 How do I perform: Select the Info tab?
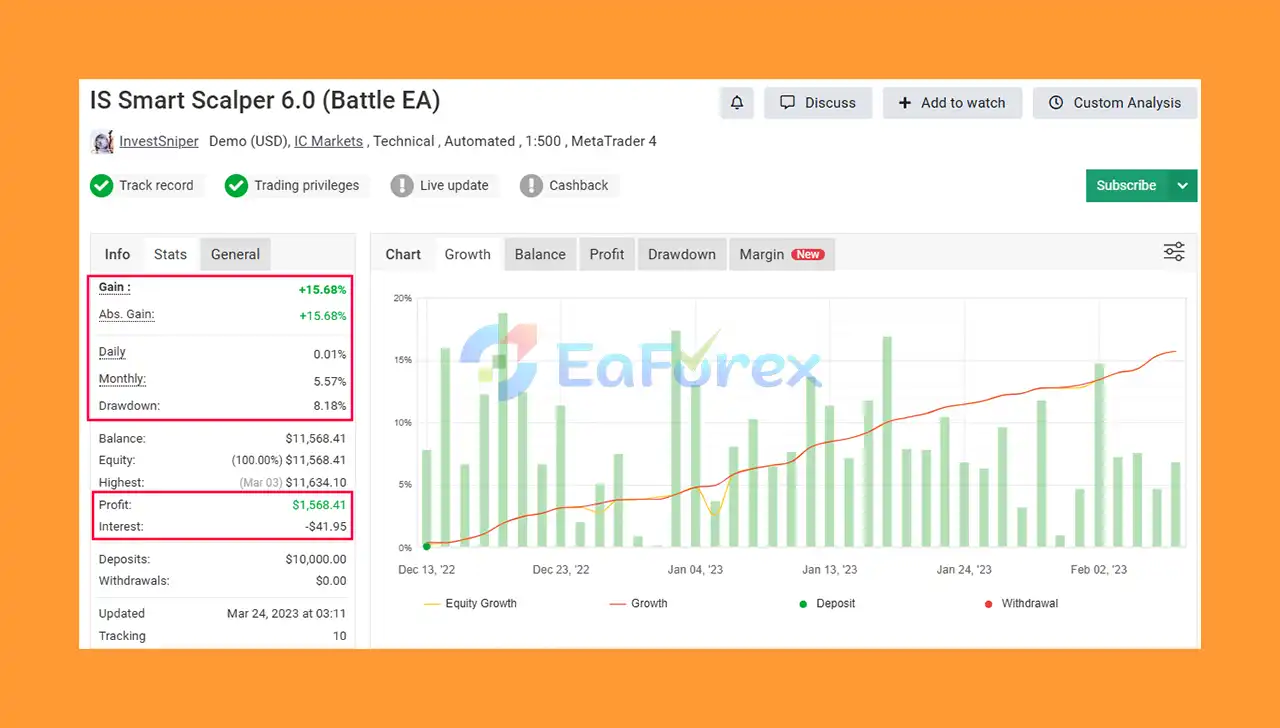pyautogui.click(x=118, y=254)
